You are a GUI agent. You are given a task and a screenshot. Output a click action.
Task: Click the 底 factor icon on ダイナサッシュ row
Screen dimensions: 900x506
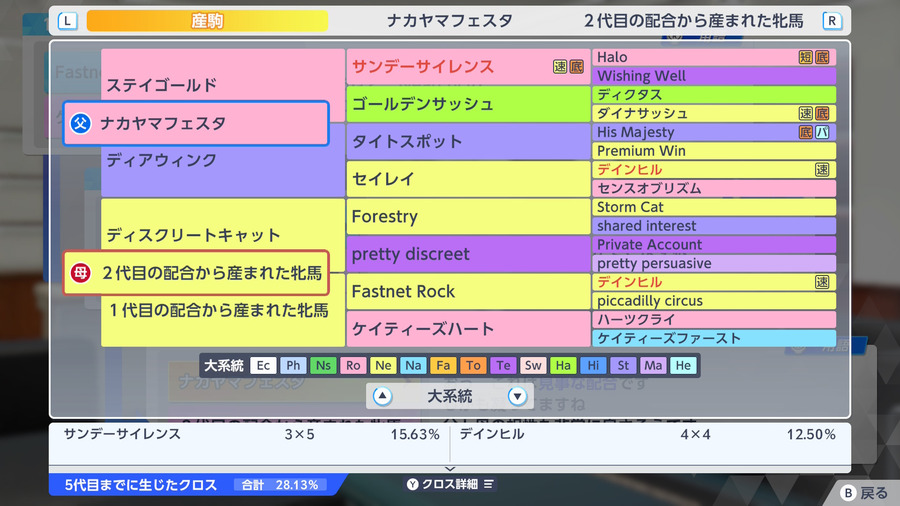pos(823,114)
